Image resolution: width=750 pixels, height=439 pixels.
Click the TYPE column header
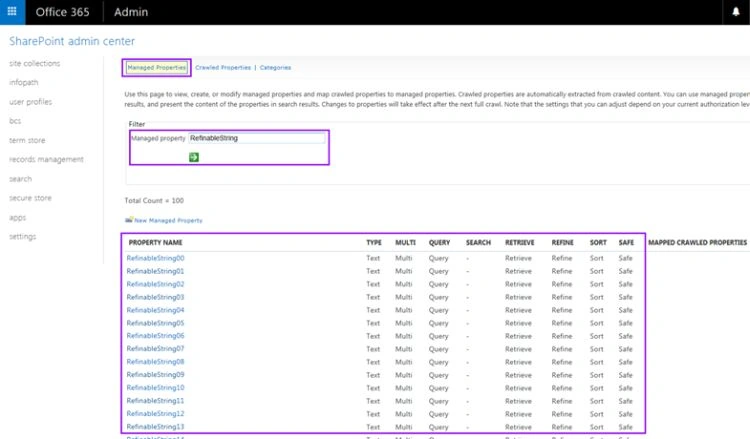(374, 242)
